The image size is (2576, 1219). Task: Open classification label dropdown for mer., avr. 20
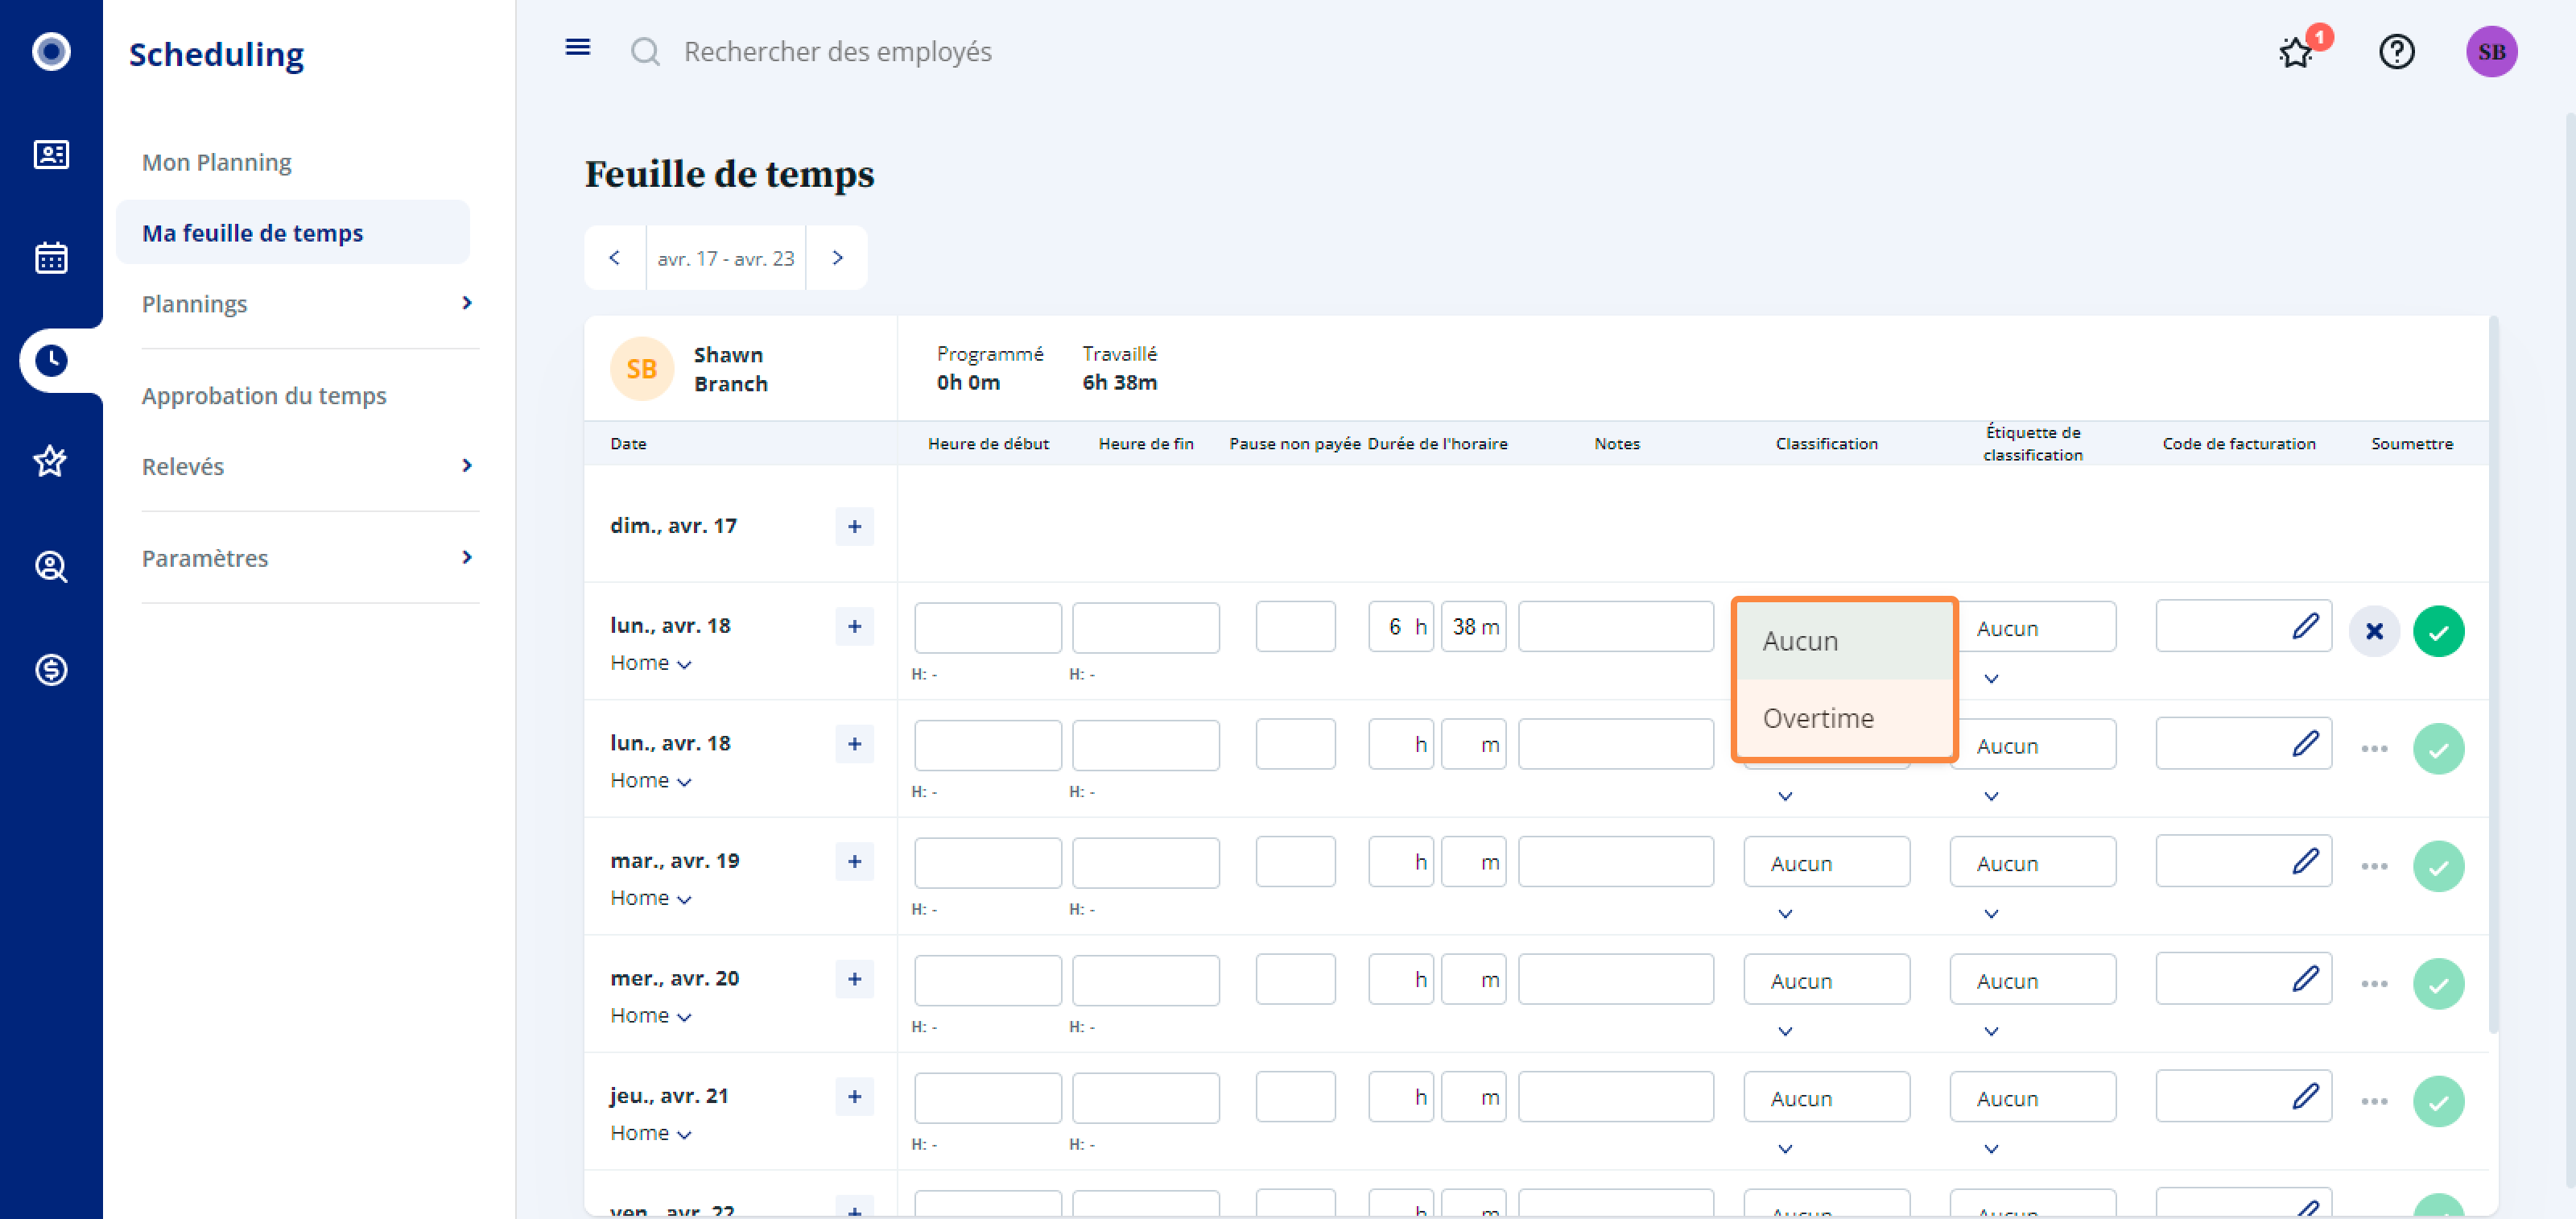tap(2032, 980)
